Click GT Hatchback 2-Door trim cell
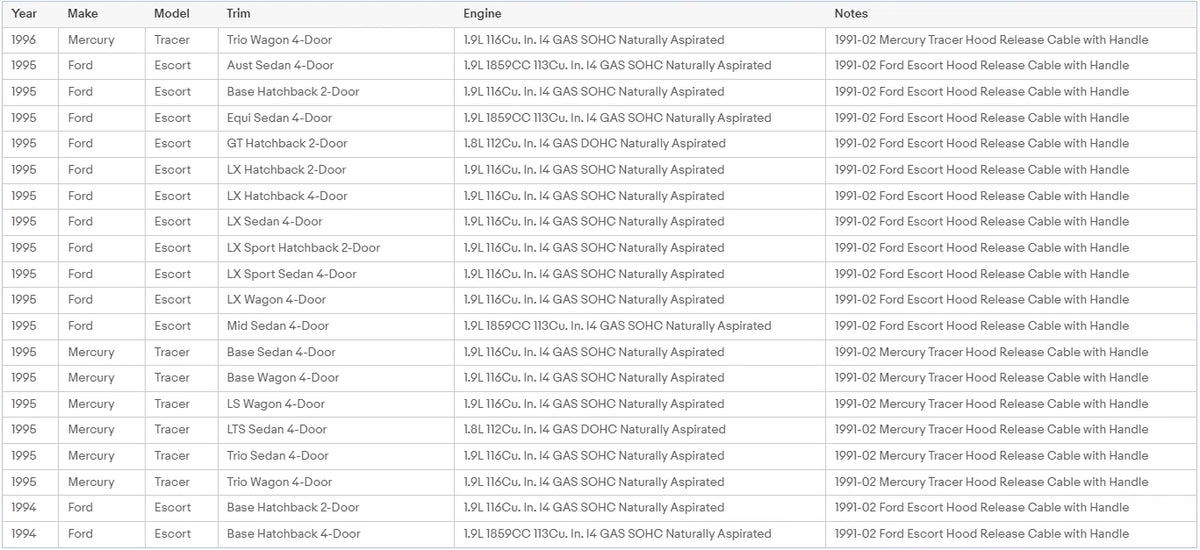Screen dimensions: 1200x550 pyautogui.click(x=336, y=144)
